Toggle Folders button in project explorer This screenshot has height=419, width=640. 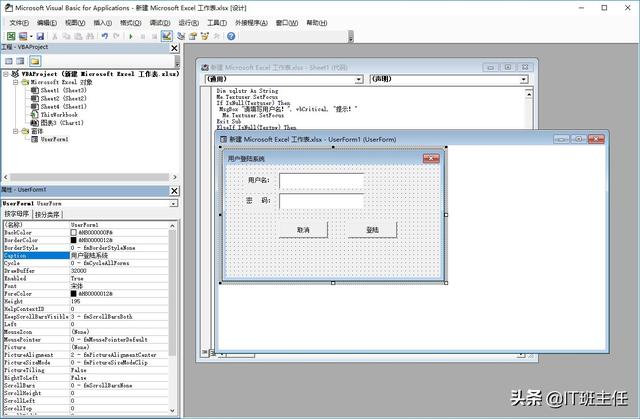pyautogui.click(x=35, y=61)
